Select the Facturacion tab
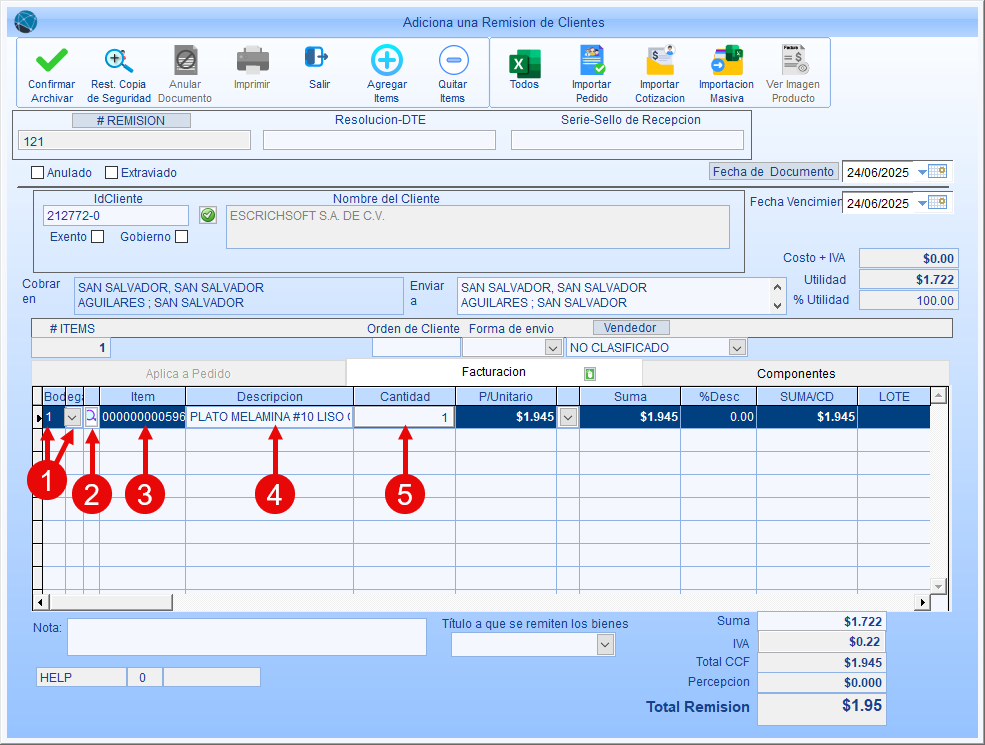 [x=493, y=373]
